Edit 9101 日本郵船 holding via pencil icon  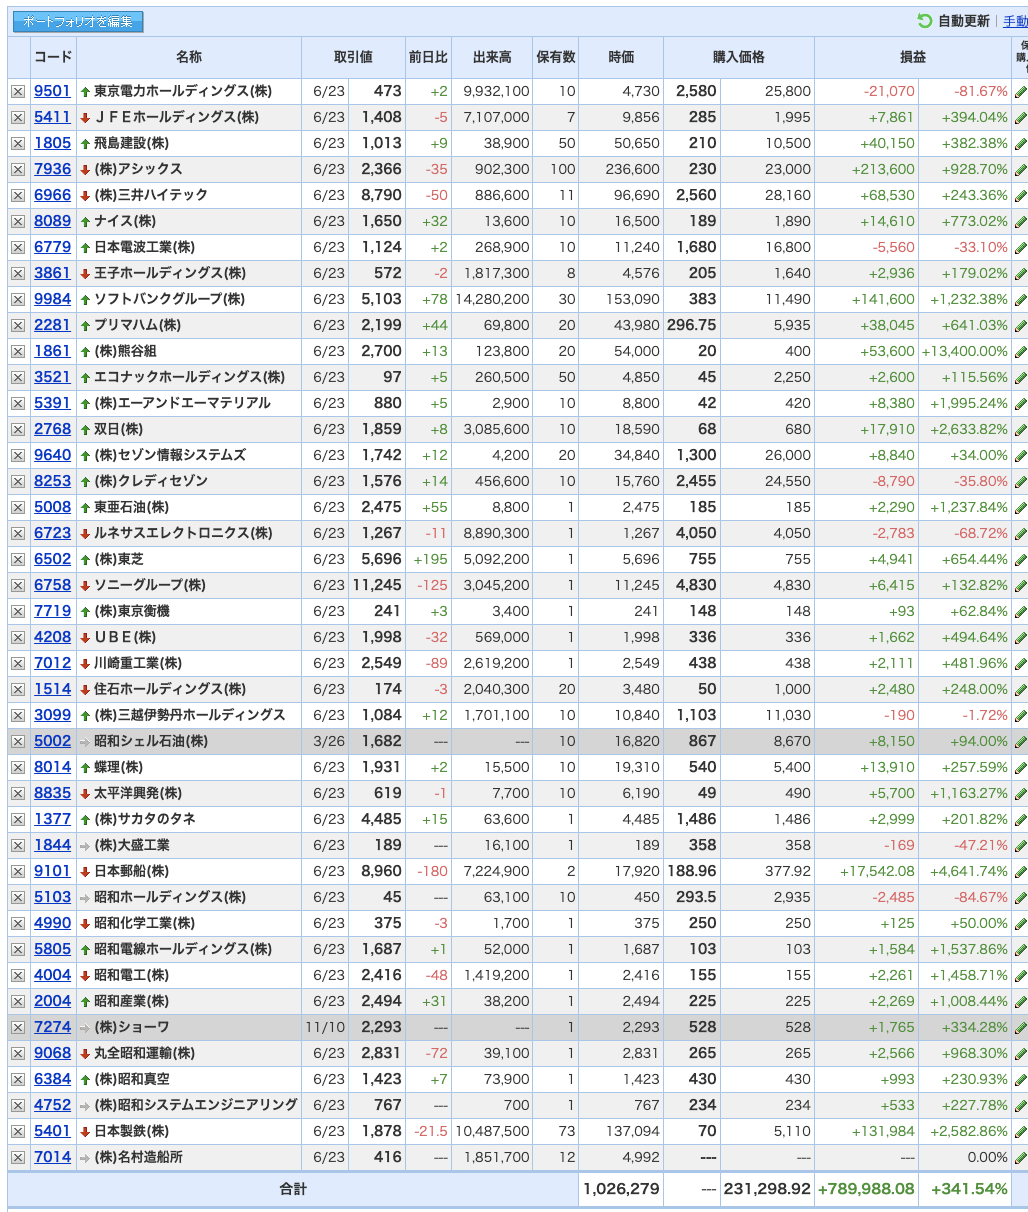pyautogui.click(x=1020, y=871)
